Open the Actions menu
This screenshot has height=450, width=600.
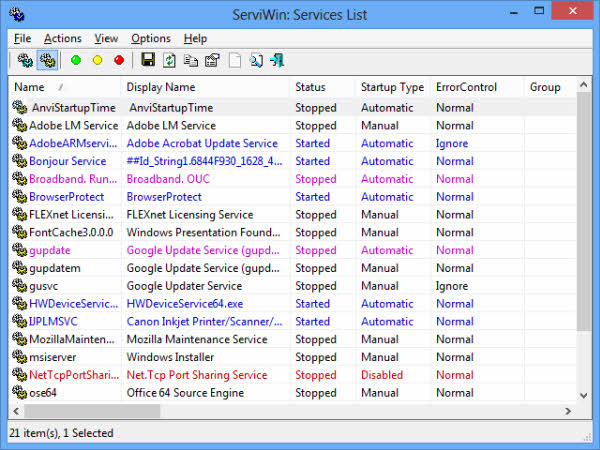point(63,38)
